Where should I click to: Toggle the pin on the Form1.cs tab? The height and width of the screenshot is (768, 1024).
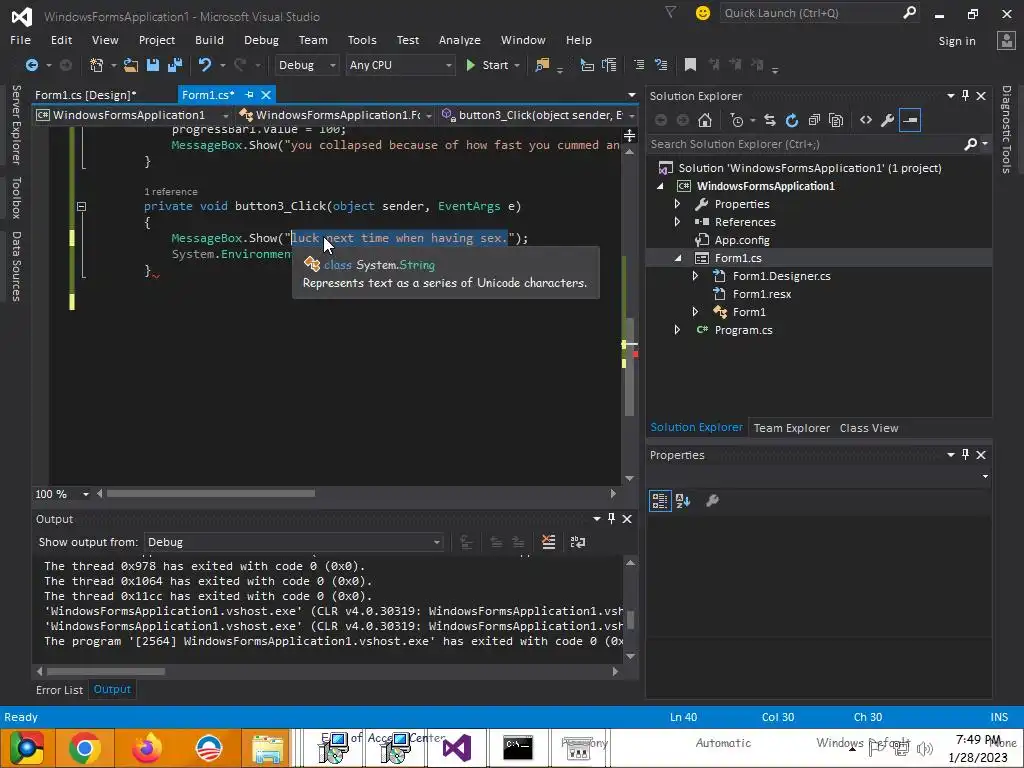click(249, 95)
